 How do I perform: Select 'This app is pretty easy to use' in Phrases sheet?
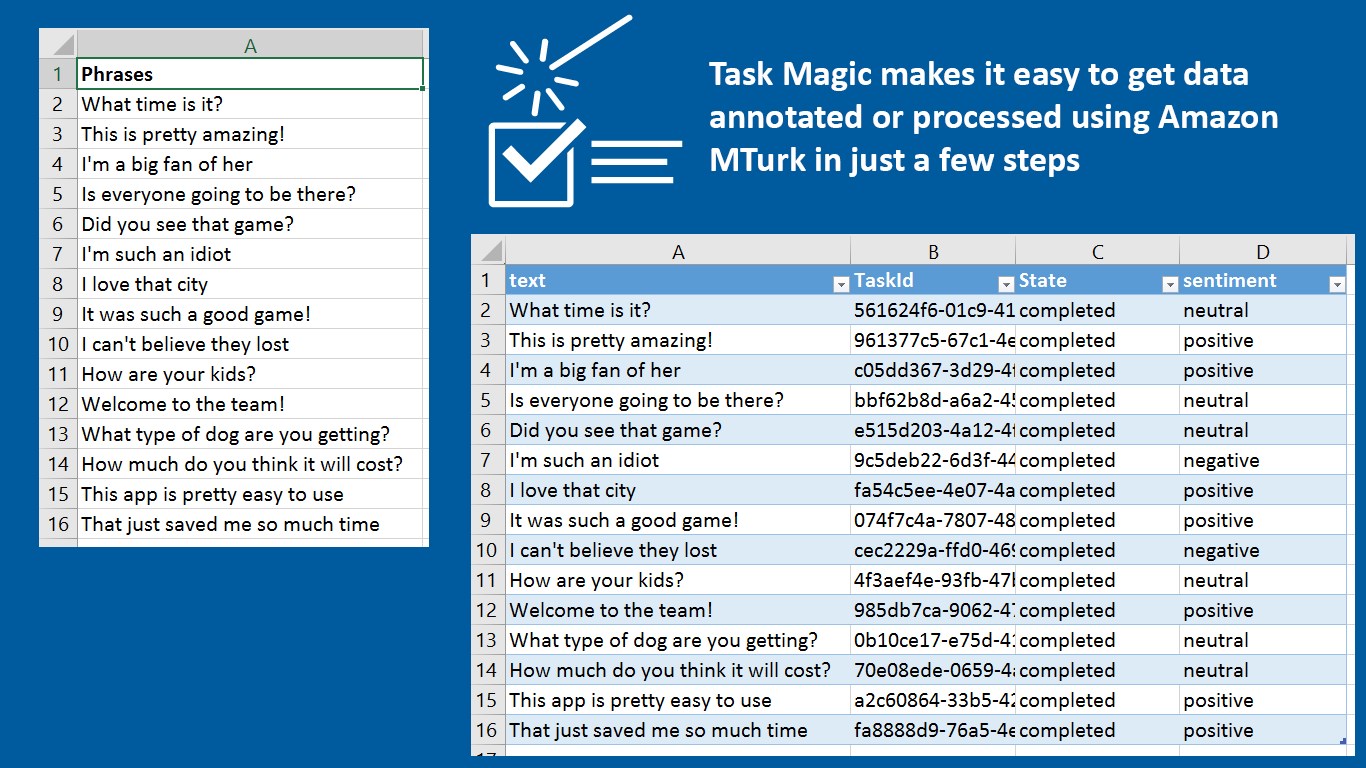tap(250, 494)
